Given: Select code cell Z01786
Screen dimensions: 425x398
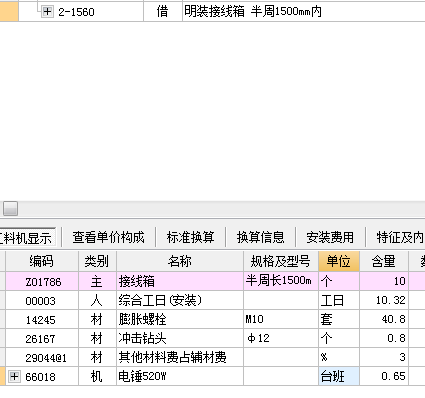Looking at the screenshot, I should (x=42, y=281).
